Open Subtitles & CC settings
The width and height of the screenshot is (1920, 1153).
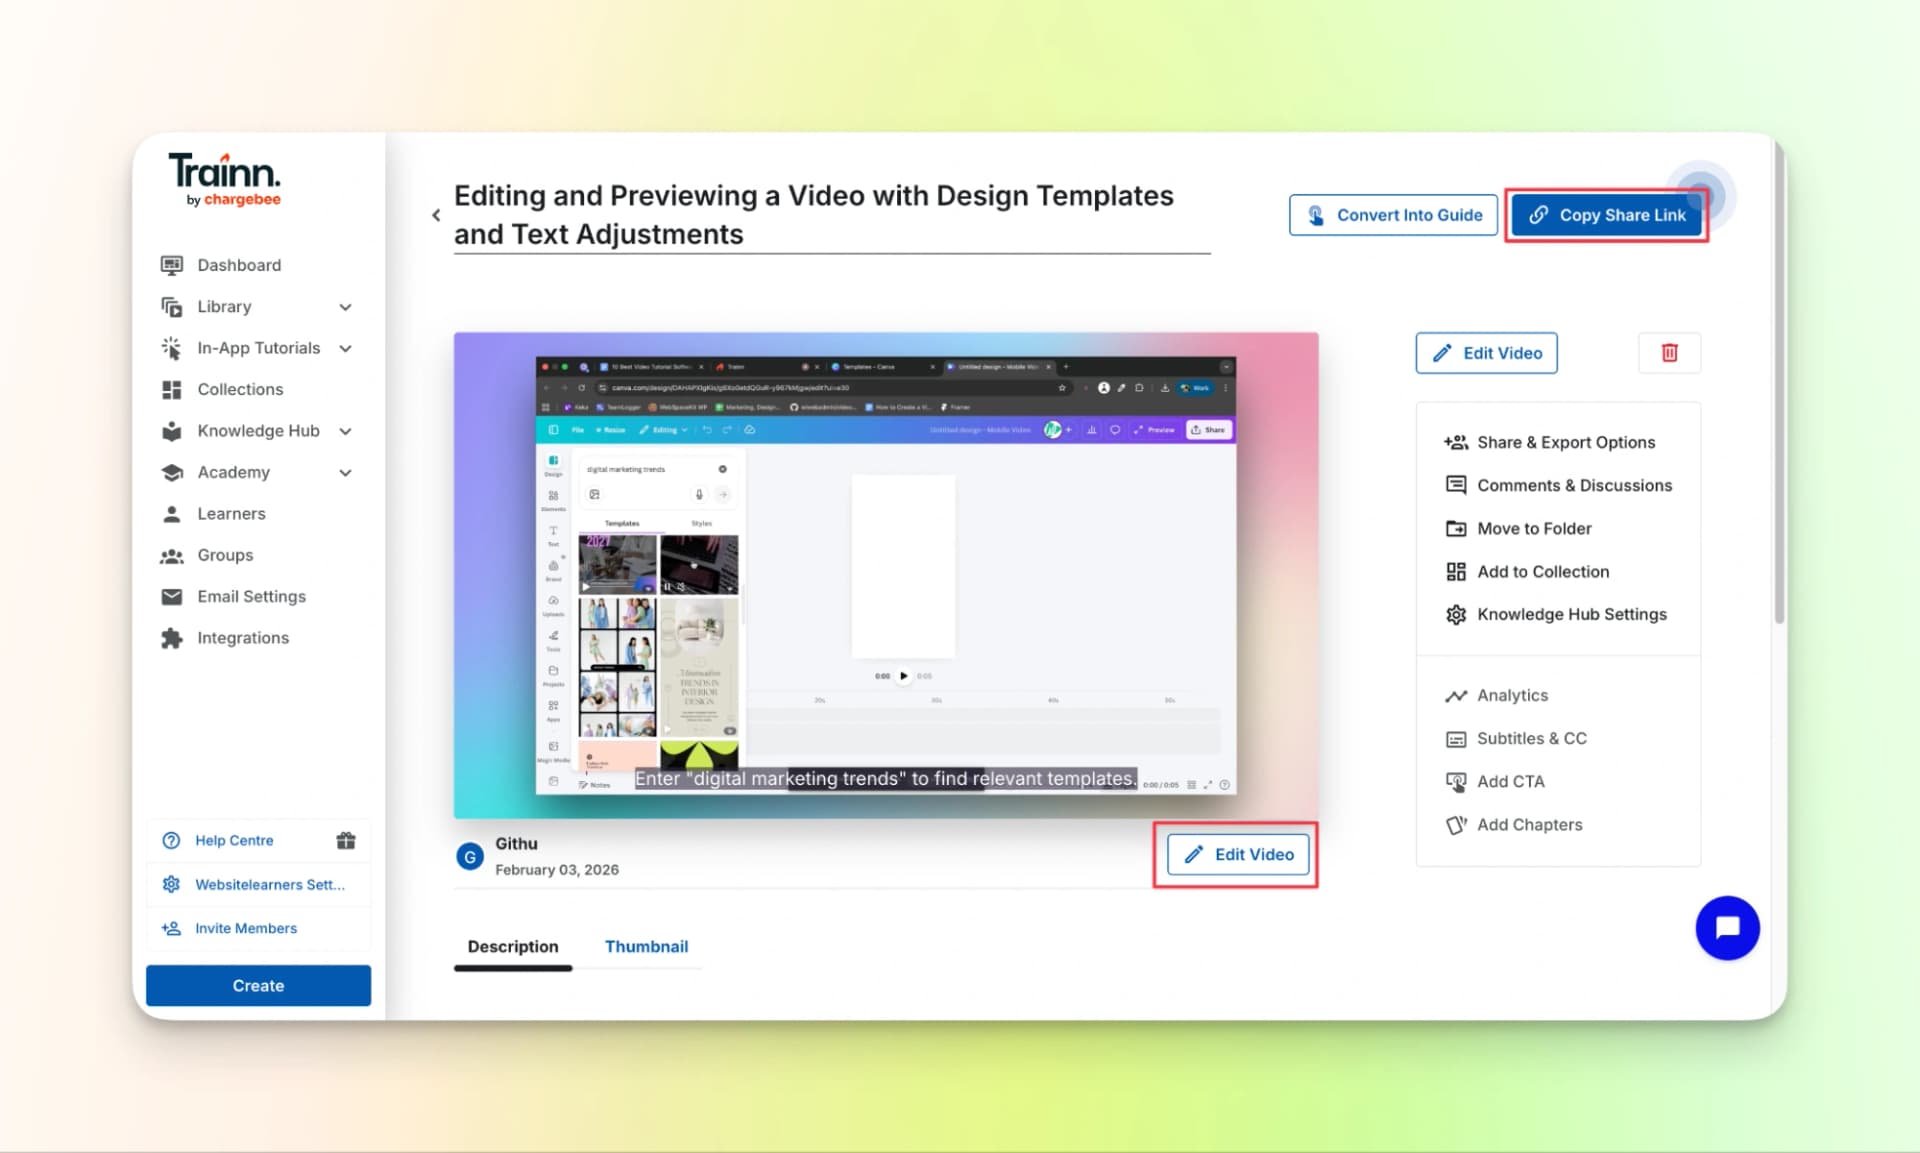pos(1530,738)
